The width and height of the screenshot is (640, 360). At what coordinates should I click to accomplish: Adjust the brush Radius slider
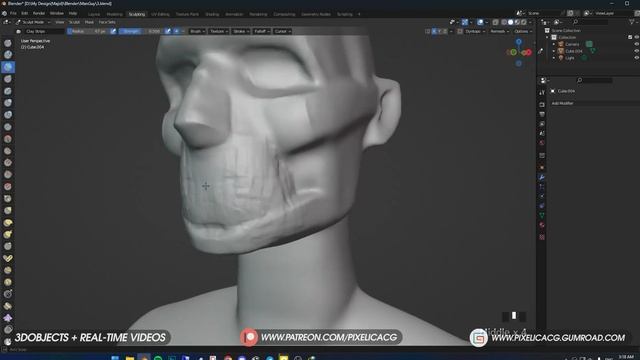click(x=88, y=31)
